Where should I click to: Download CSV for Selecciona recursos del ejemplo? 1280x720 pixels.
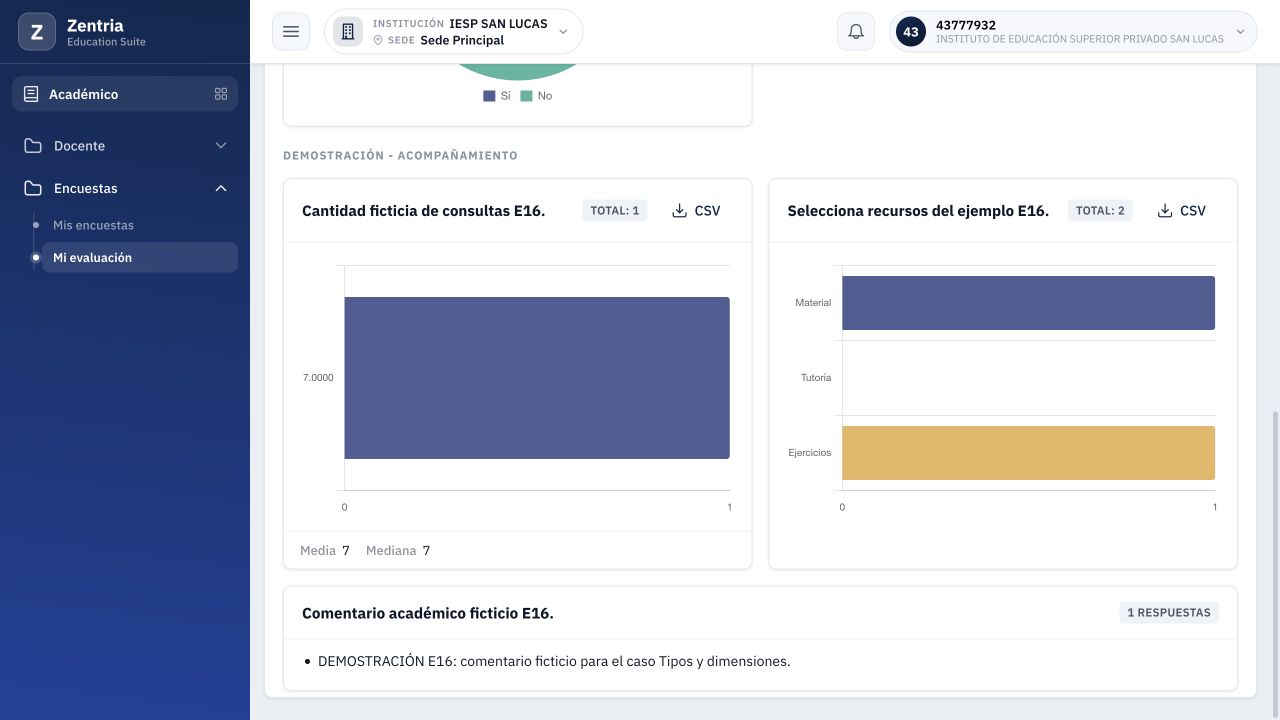click(1182, 211)
